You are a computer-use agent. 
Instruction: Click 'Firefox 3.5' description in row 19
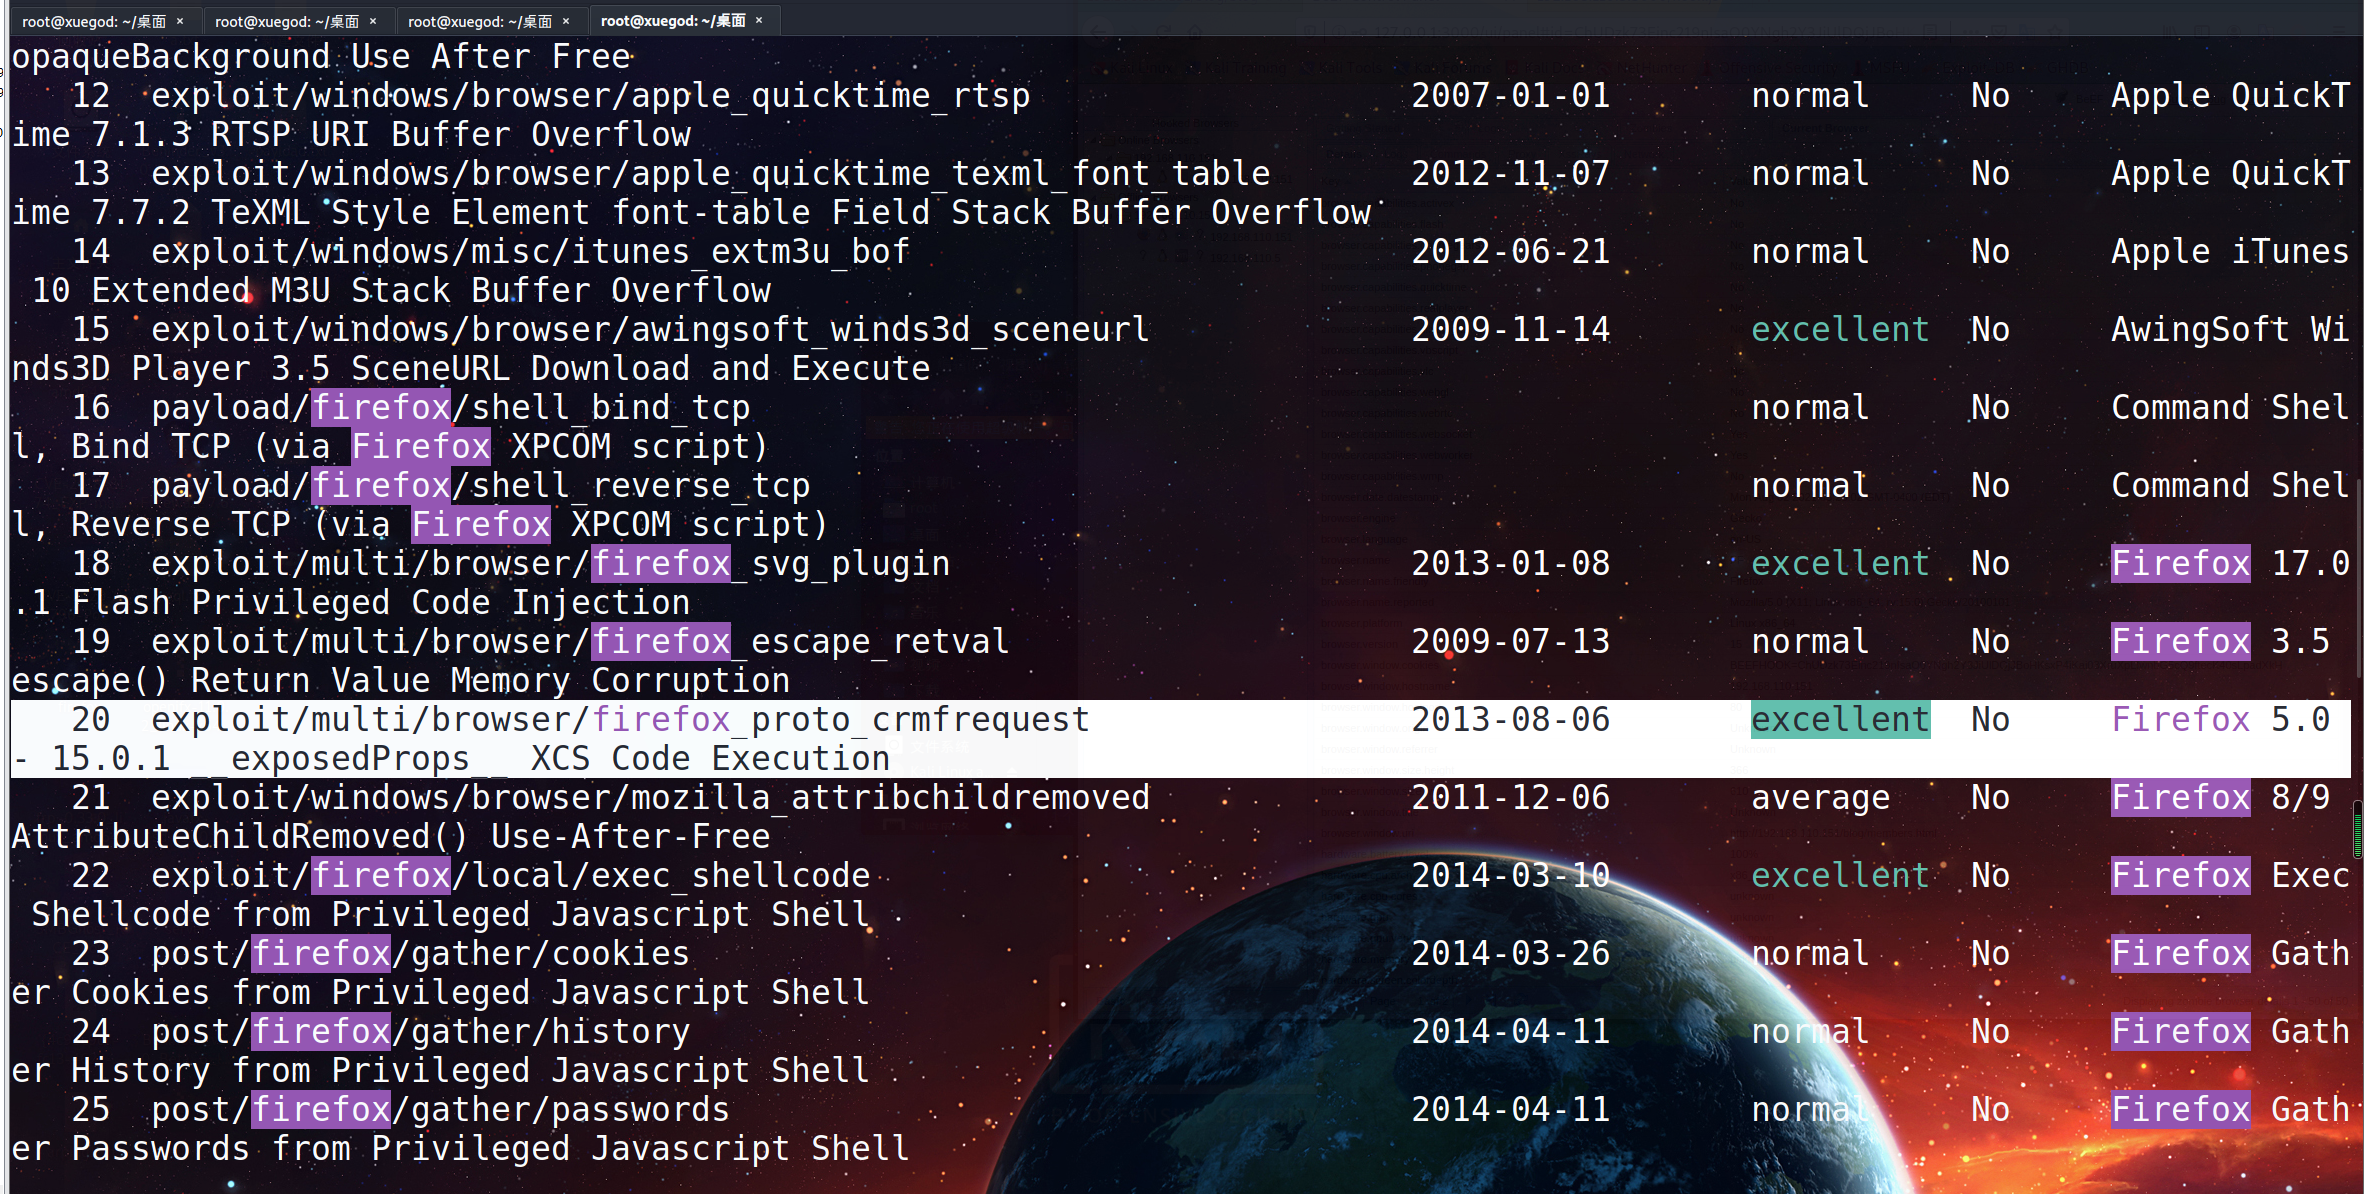click(x=2220, y=642)
